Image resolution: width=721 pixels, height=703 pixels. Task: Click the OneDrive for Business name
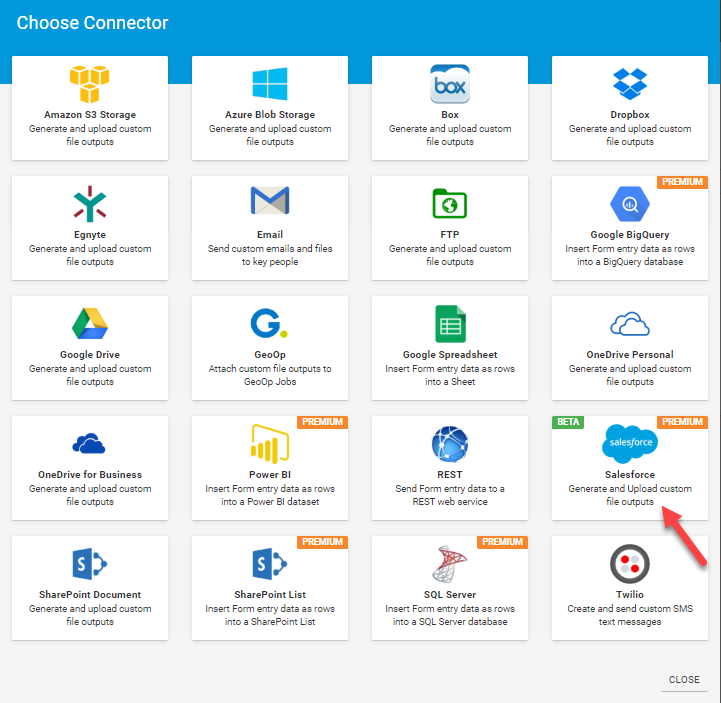click(x=90, y=474)
